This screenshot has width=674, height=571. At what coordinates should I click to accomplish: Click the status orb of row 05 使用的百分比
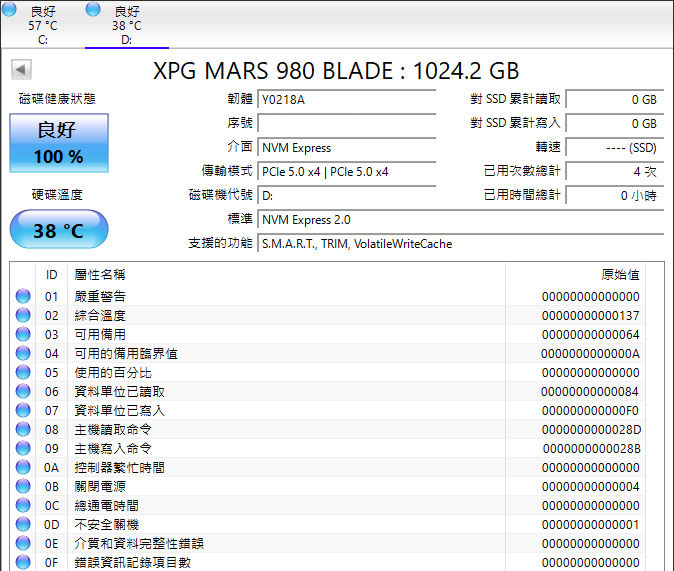(23, 372)
